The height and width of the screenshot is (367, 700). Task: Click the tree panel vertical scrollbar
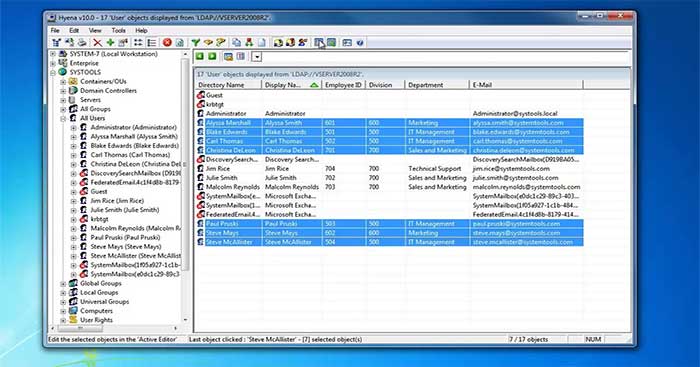185,164
